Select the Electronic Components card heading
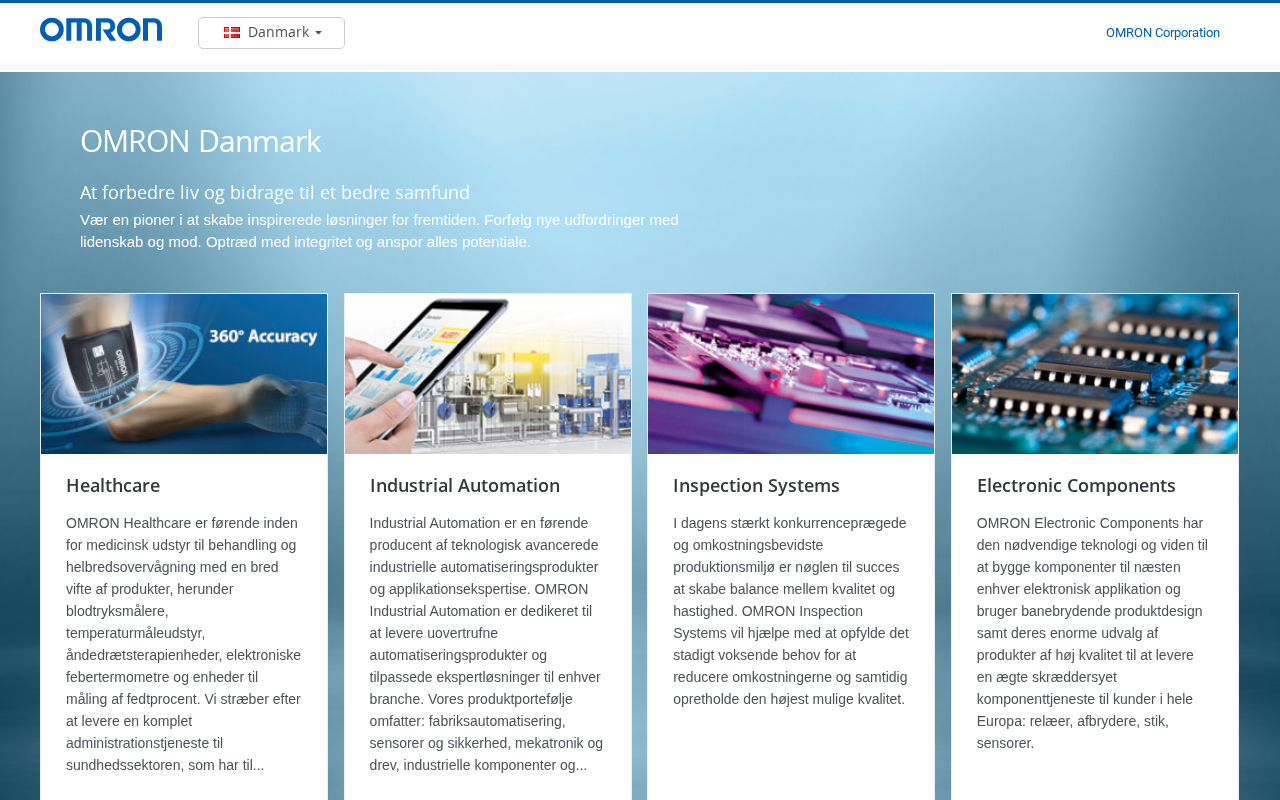The width and height of the screenshot is (1280, 800). (x=1076, y=485)
